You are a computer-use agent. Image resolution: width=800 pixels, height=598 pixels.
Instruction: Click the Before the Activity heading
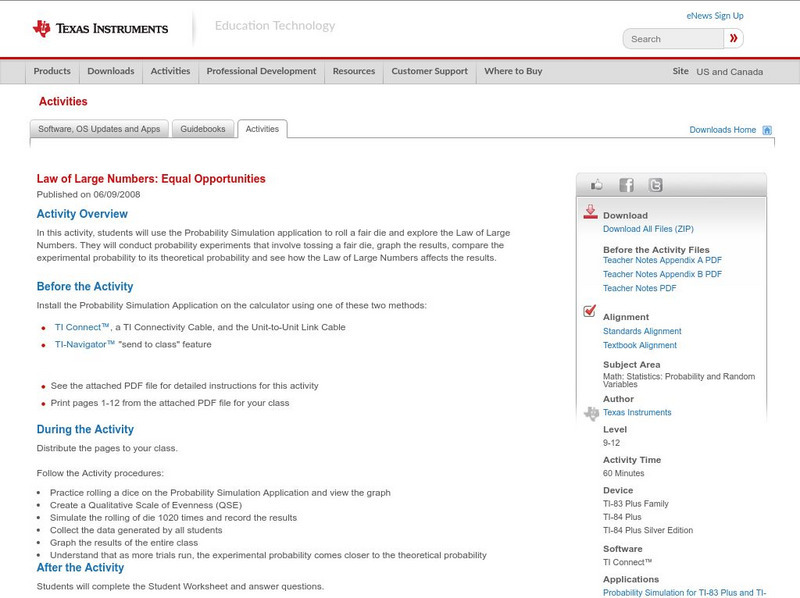tap(85, 286)
